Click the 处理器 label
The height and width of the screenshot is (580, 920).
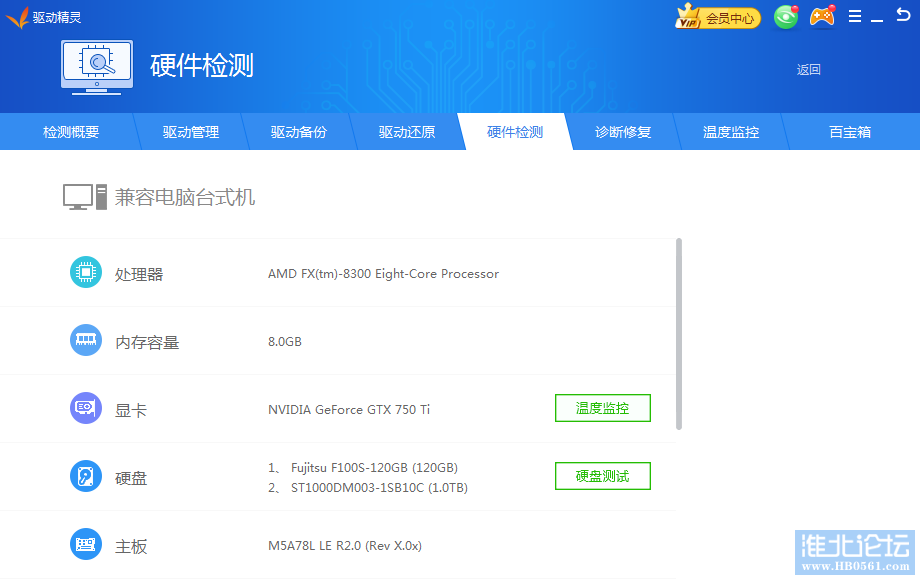(x=138, y=274)
